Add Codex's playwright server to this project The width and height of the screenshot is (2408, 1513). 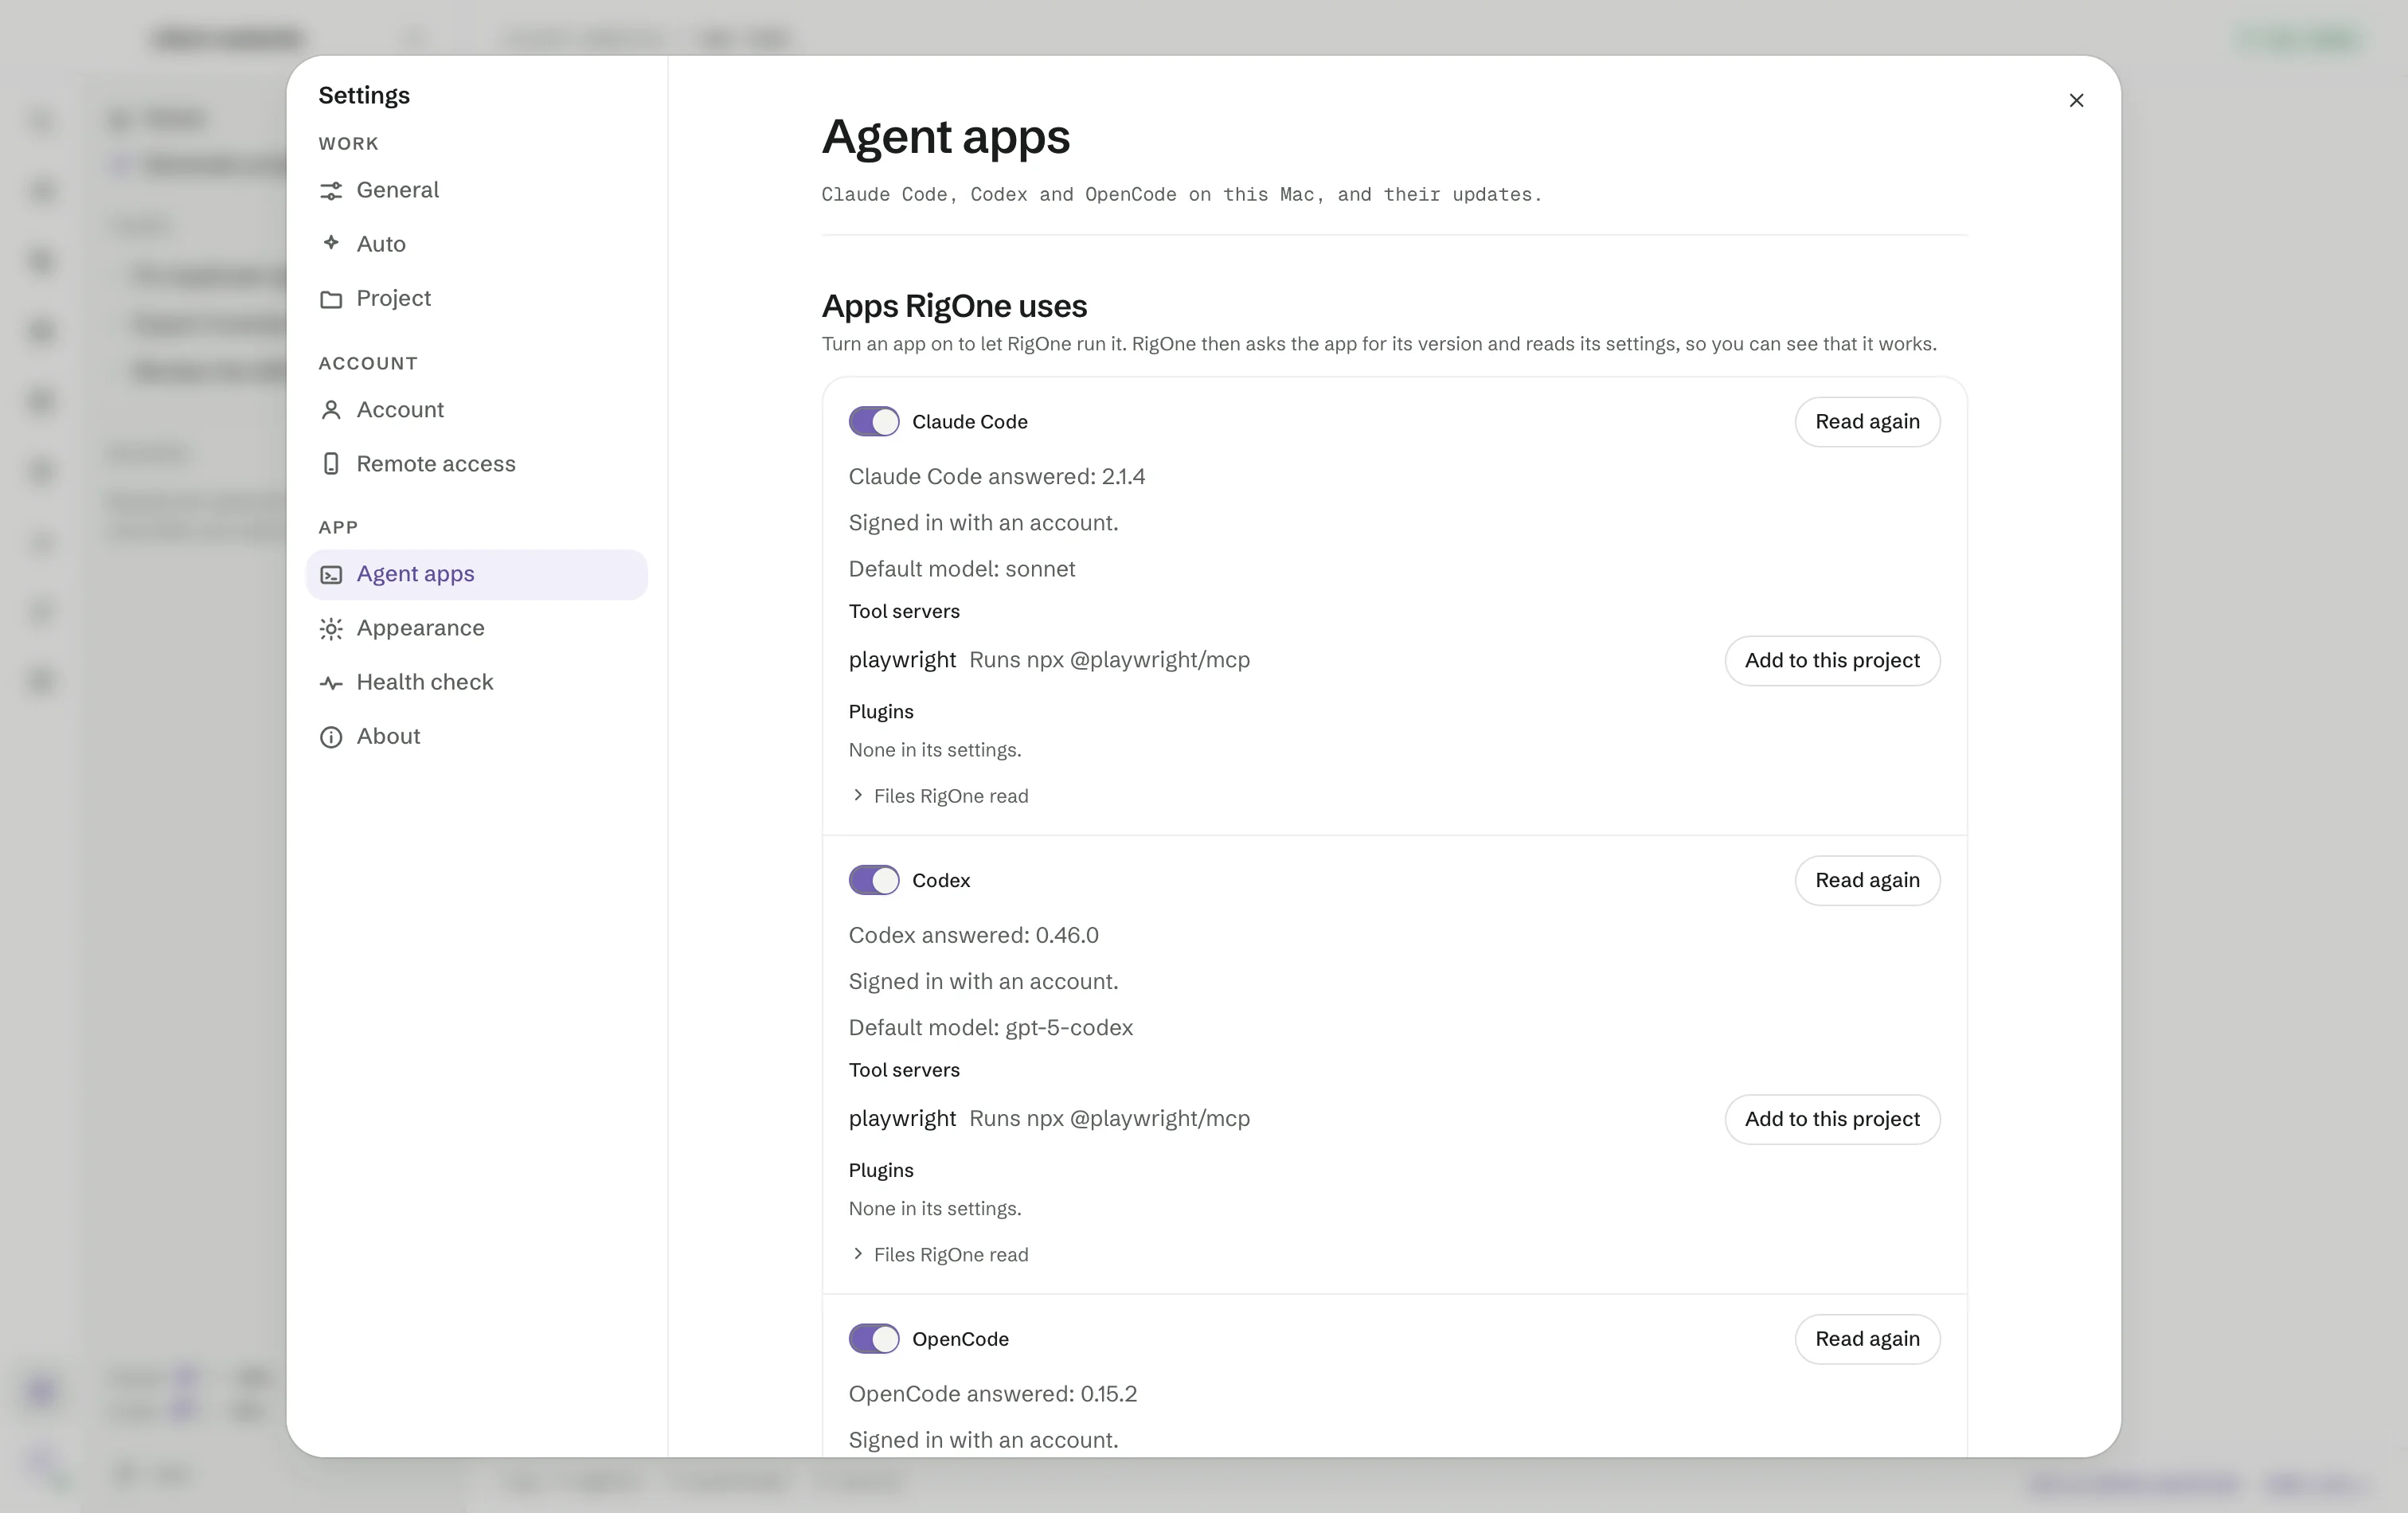(1832, 1119)
